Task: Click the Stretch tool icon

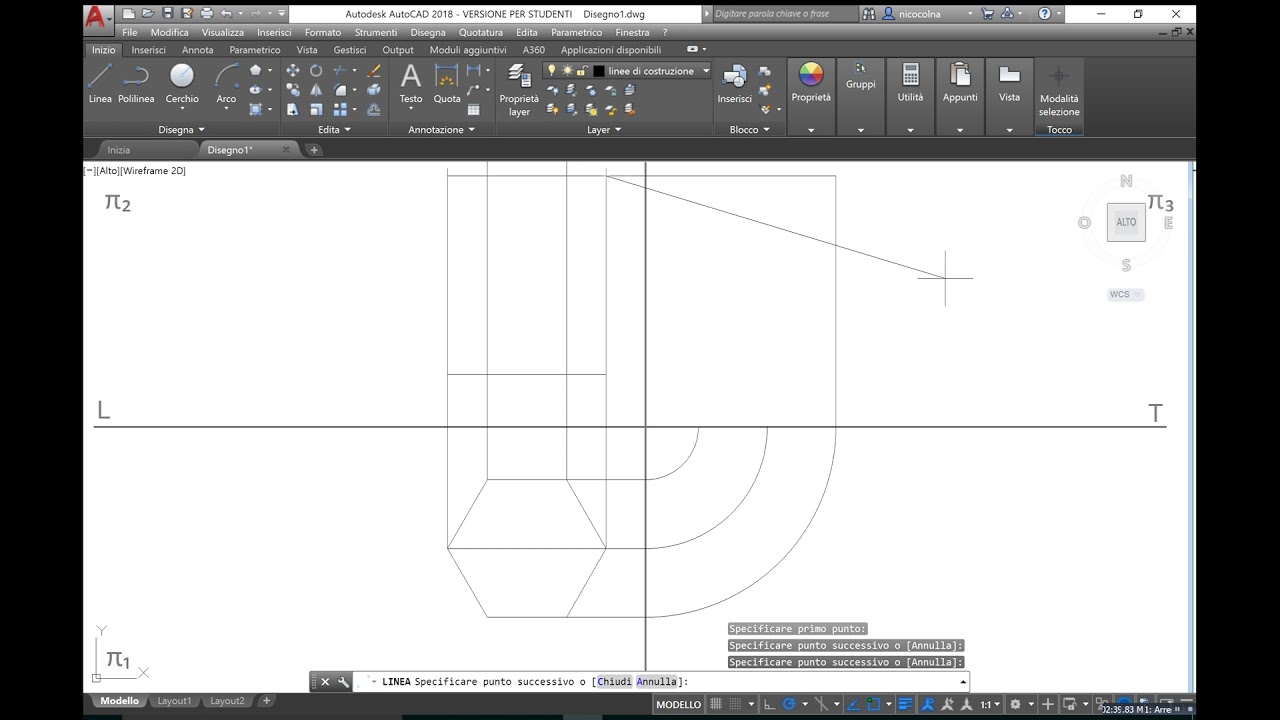Action: (293, 109)
